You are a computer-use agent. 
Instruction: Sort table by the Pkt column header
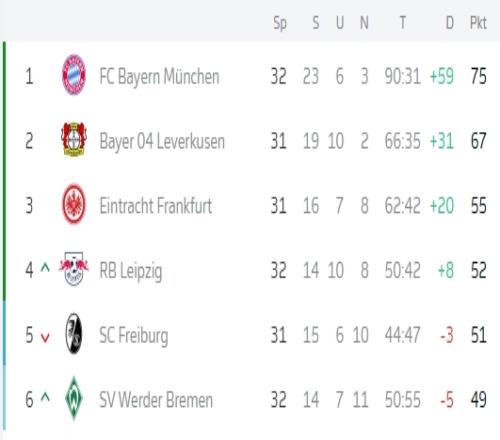[x=478, y=23]
